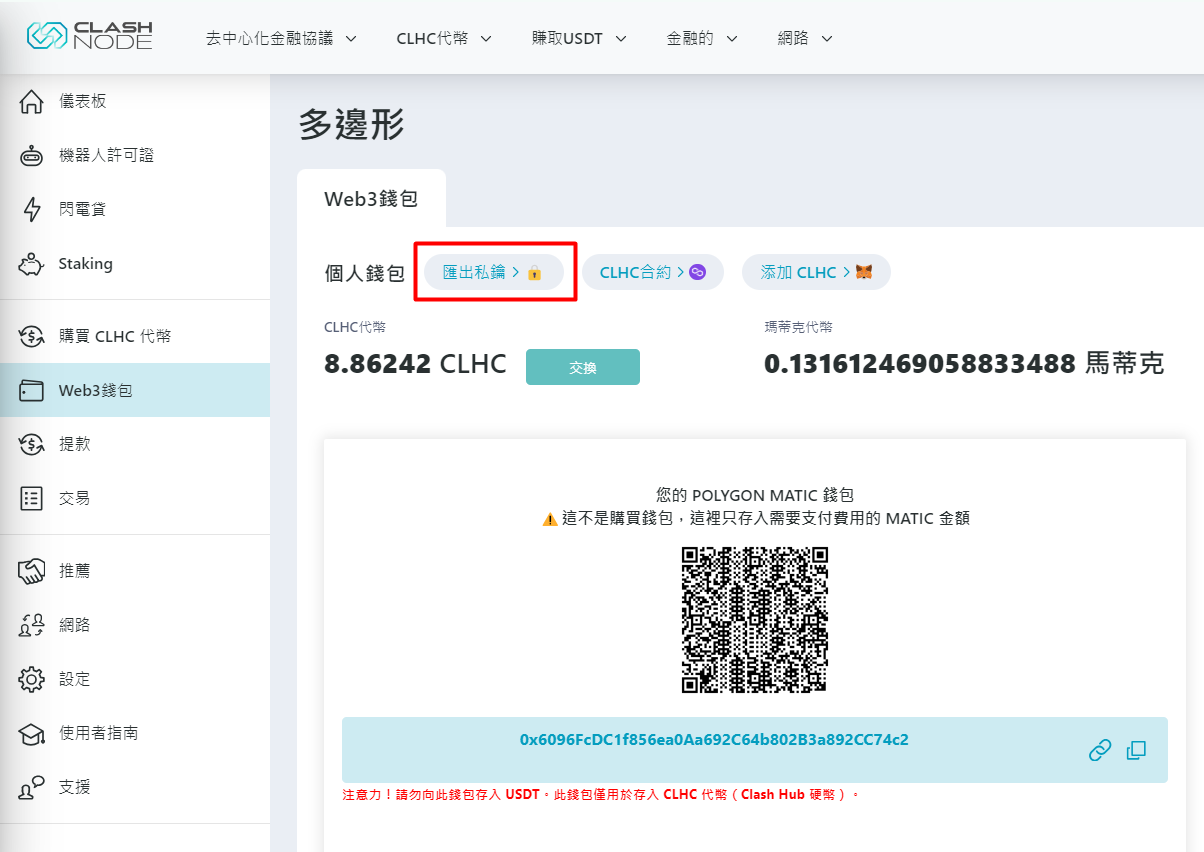1204x852 pixels.
Task: Click the MetaMask fox icon on 添加 CLHC
Action: point(863,272)
